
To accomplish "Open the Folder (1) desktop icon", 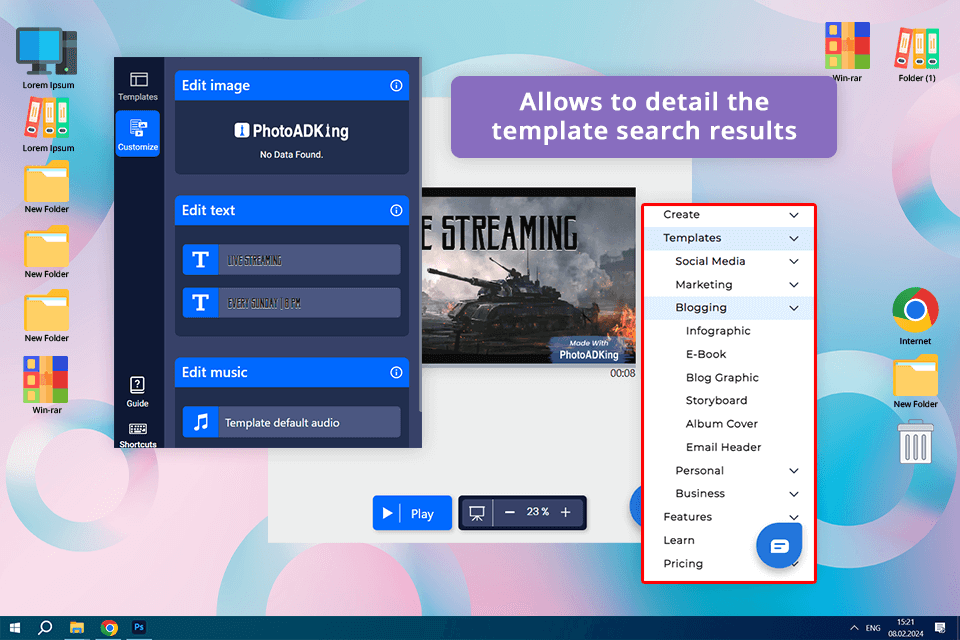I will (x=917, y=54).
